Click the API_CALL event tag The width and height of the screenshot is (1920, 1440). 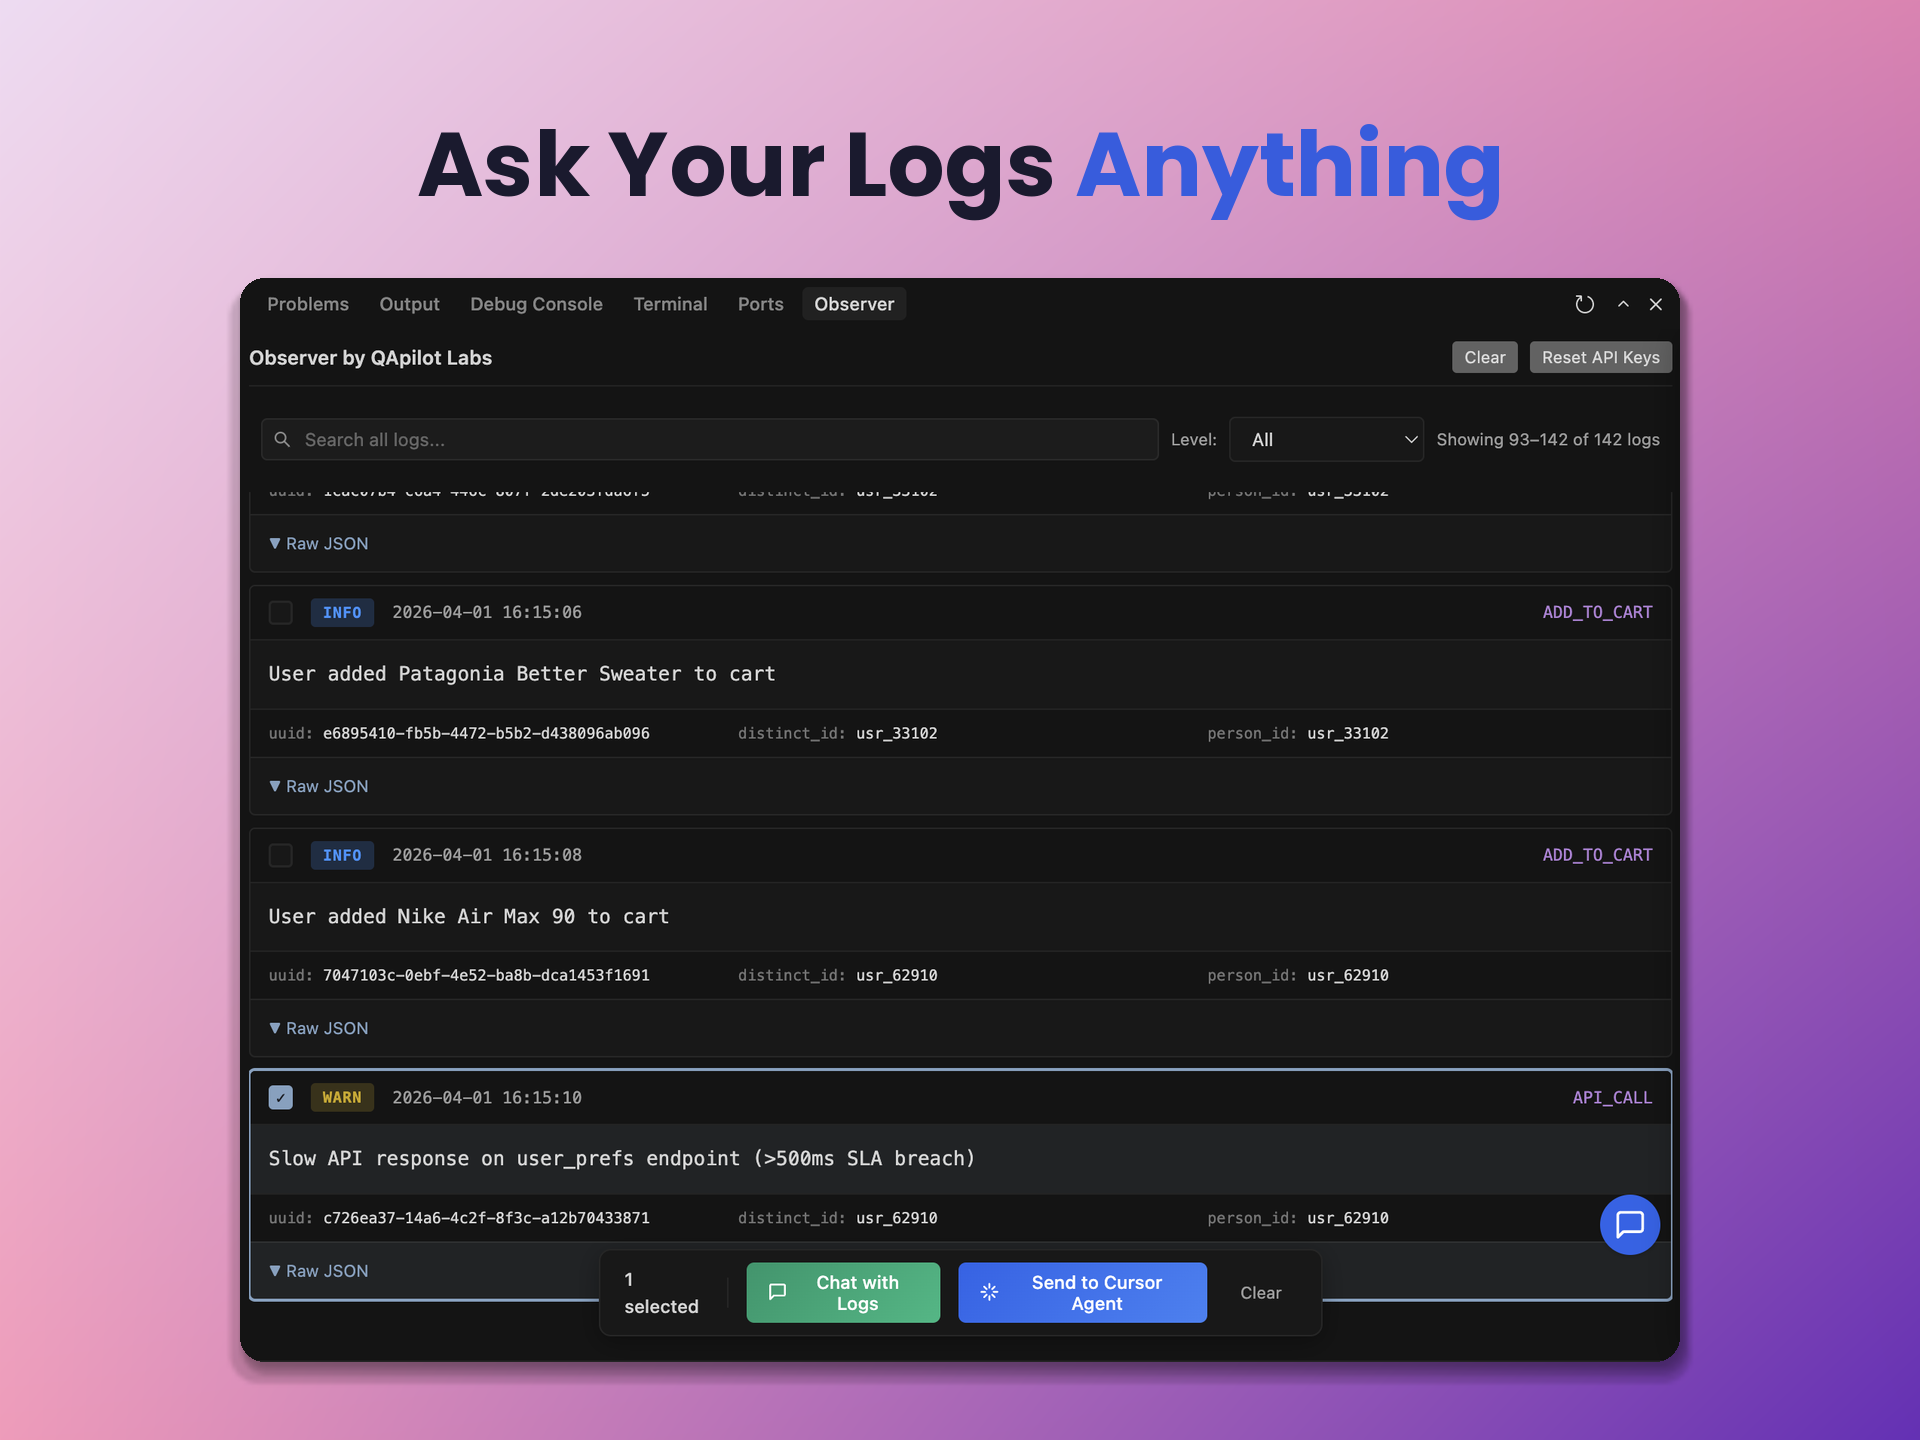tap(1612, 1097)
